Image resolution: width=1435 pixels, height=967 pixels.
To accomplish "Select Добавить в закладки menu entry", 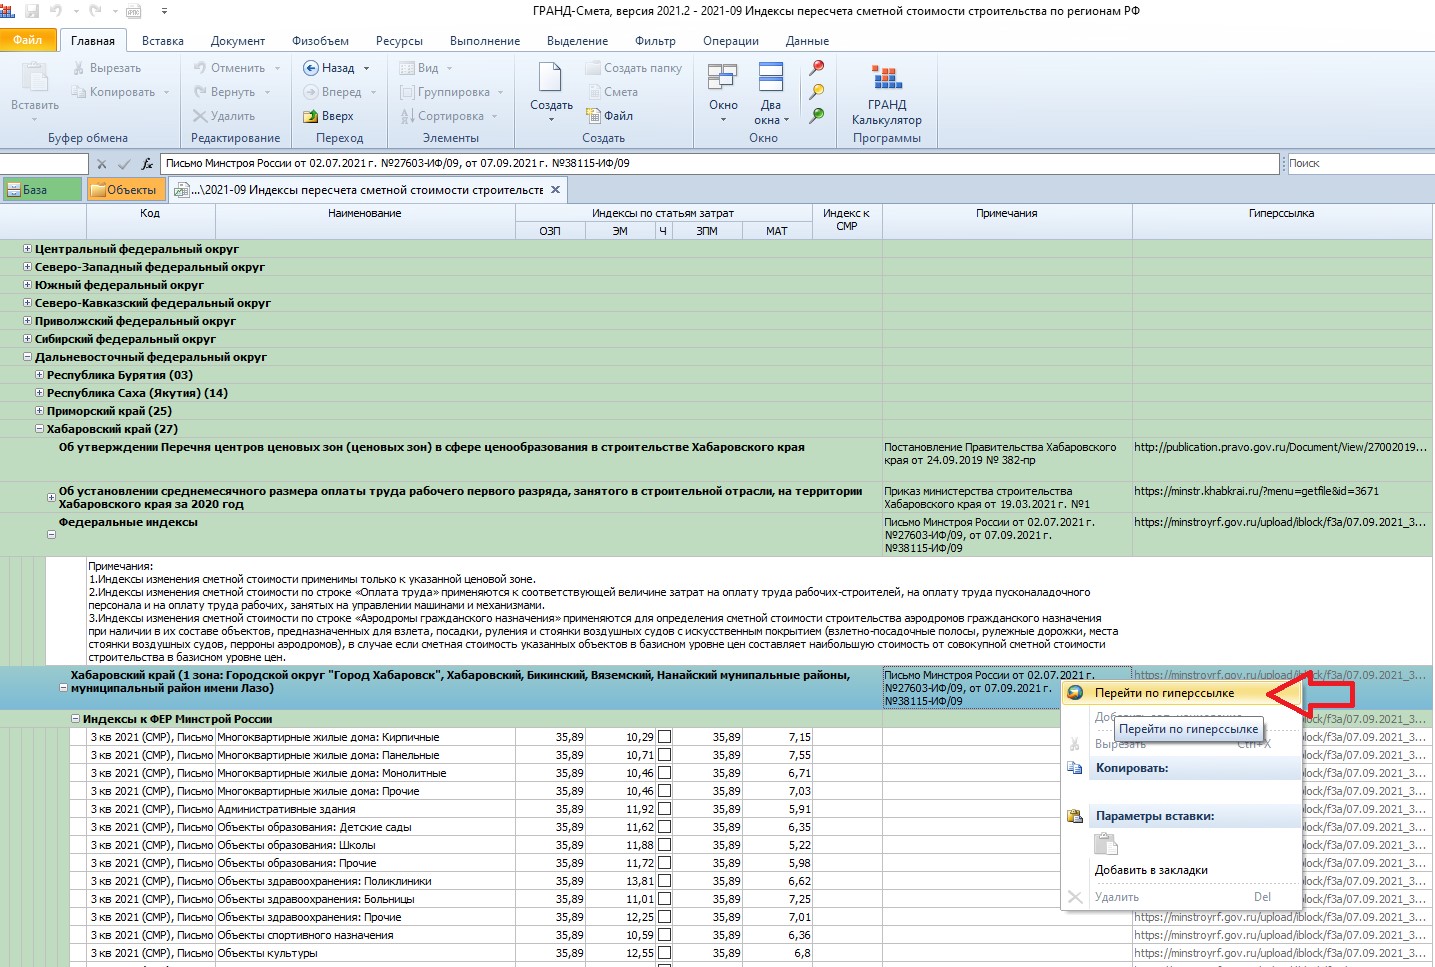I will [x=1150, y=870].
